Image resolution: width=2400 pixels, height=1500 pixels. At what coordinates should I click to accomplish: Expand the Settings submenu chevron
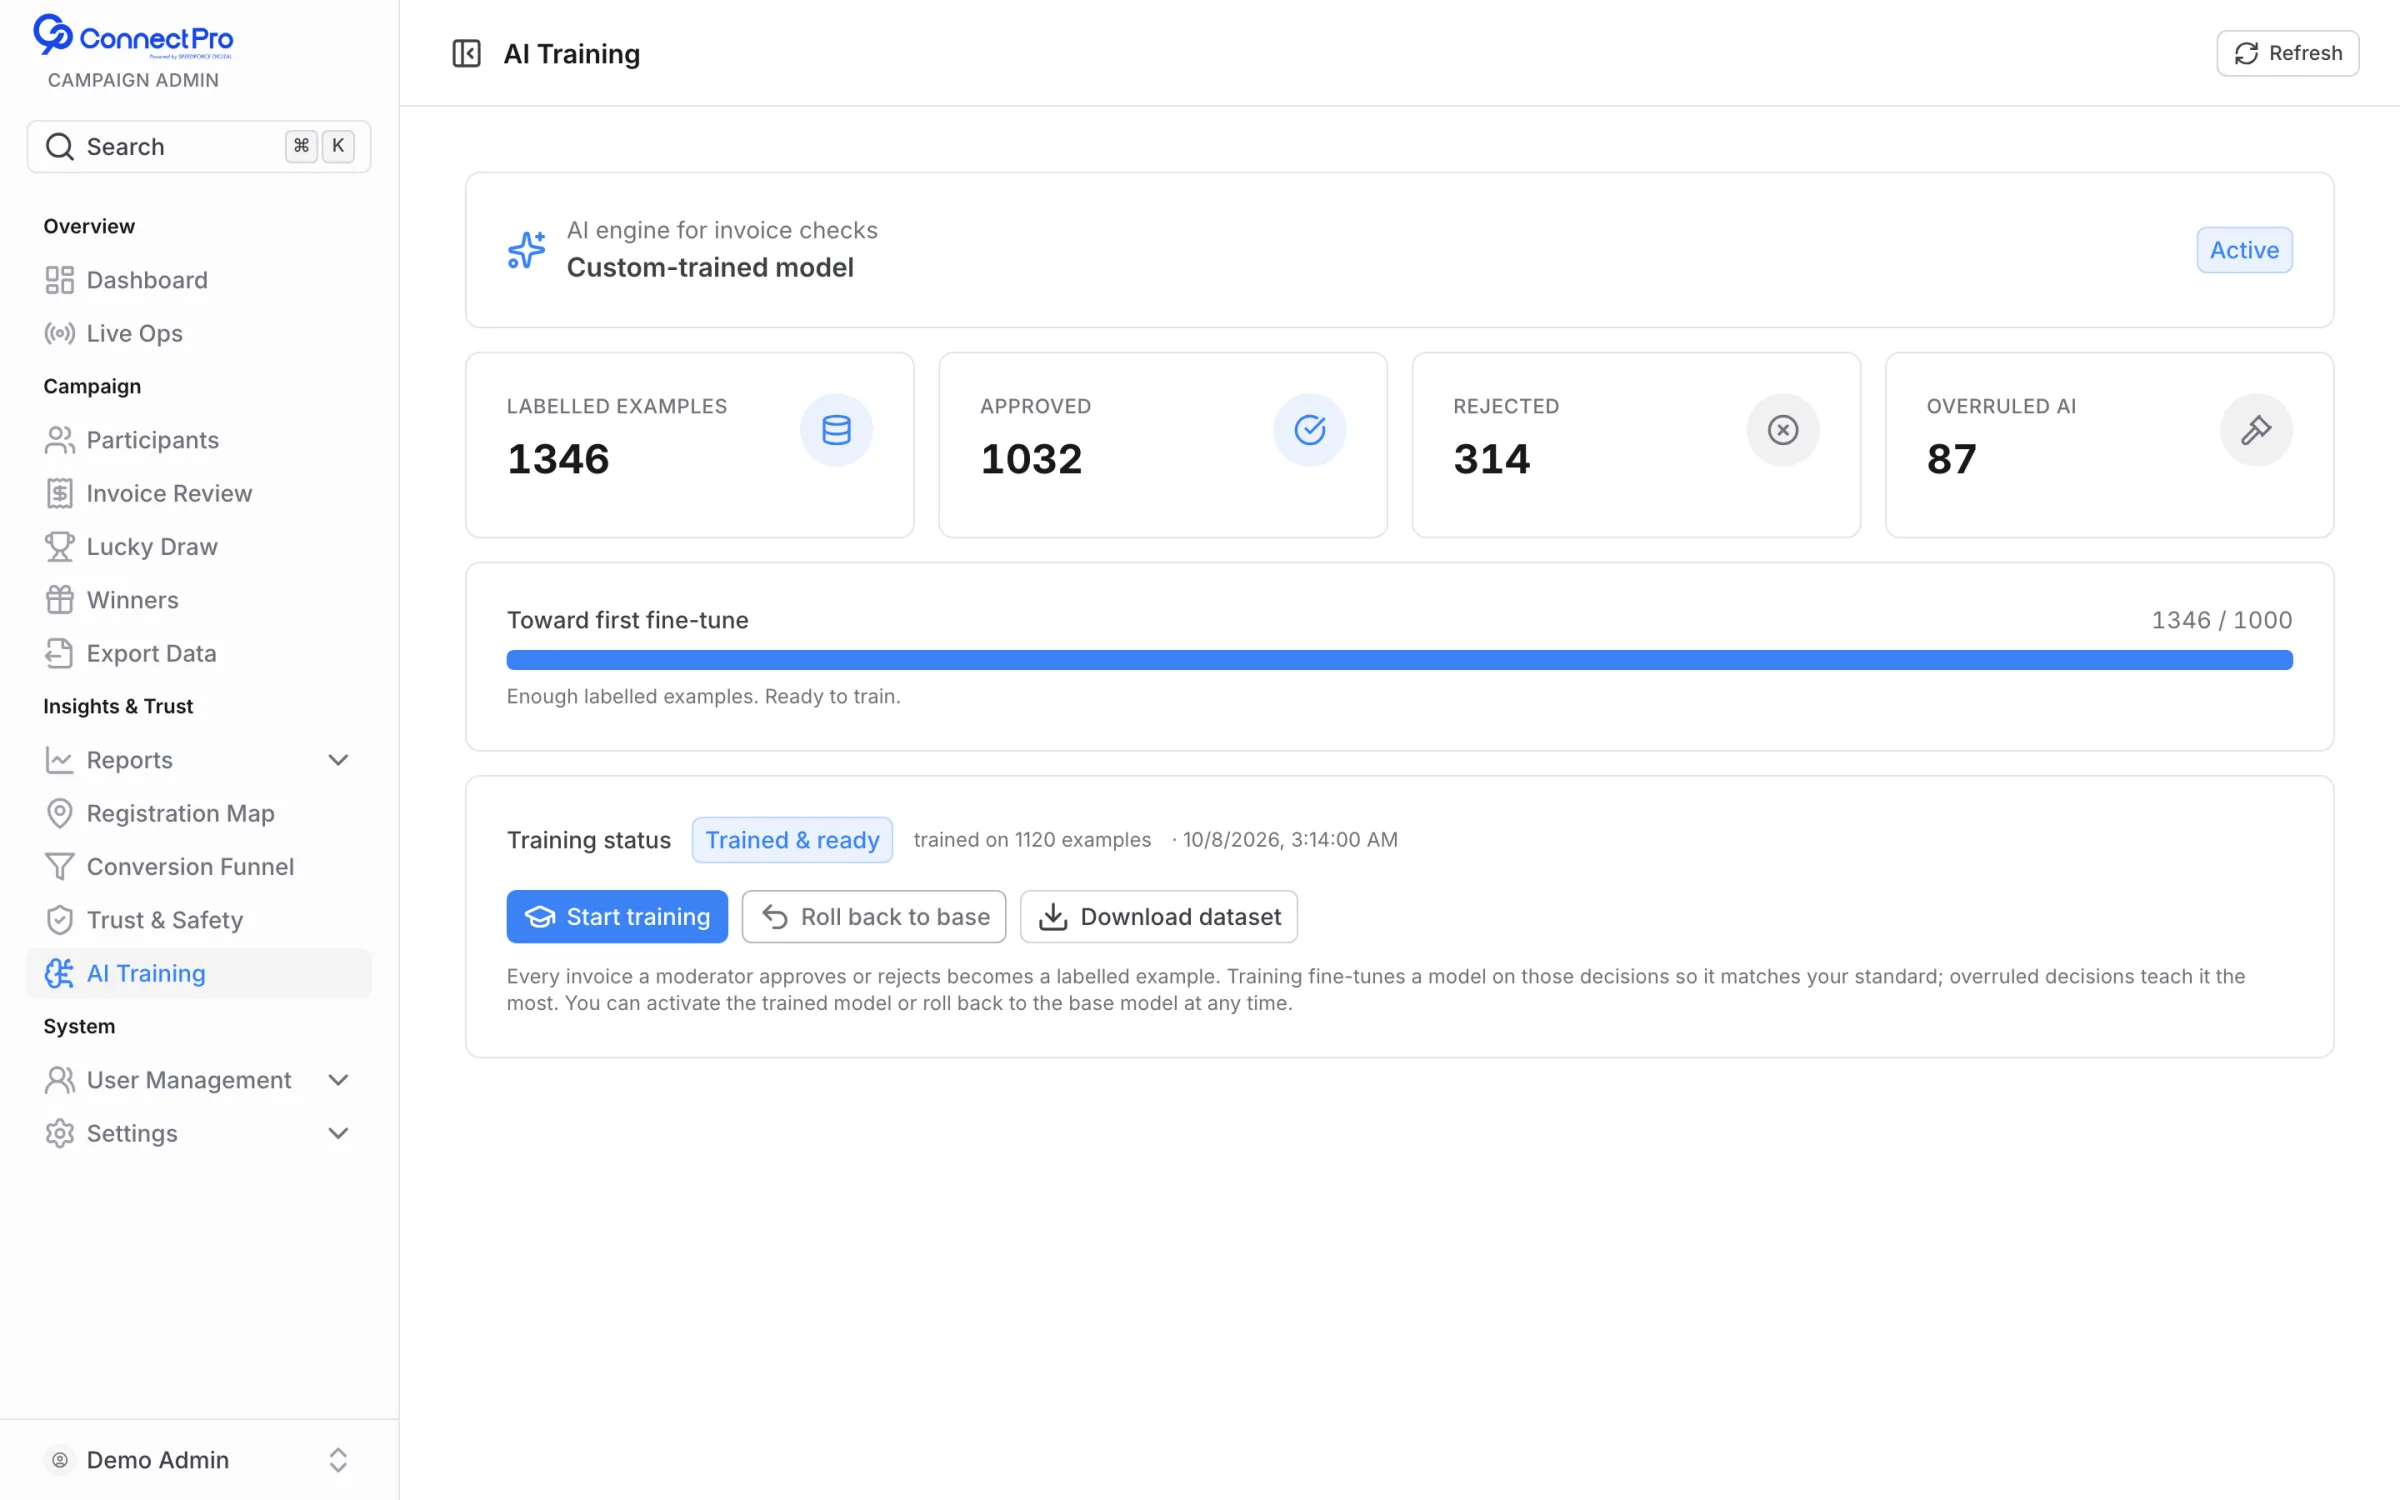point(338,1133)
